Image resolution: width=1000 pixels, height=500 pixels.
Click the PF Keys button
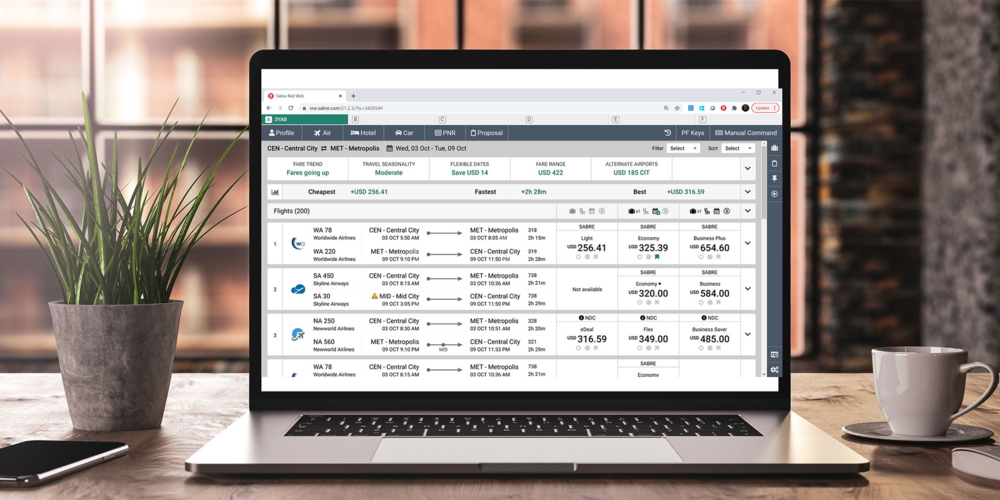point(692,133)
